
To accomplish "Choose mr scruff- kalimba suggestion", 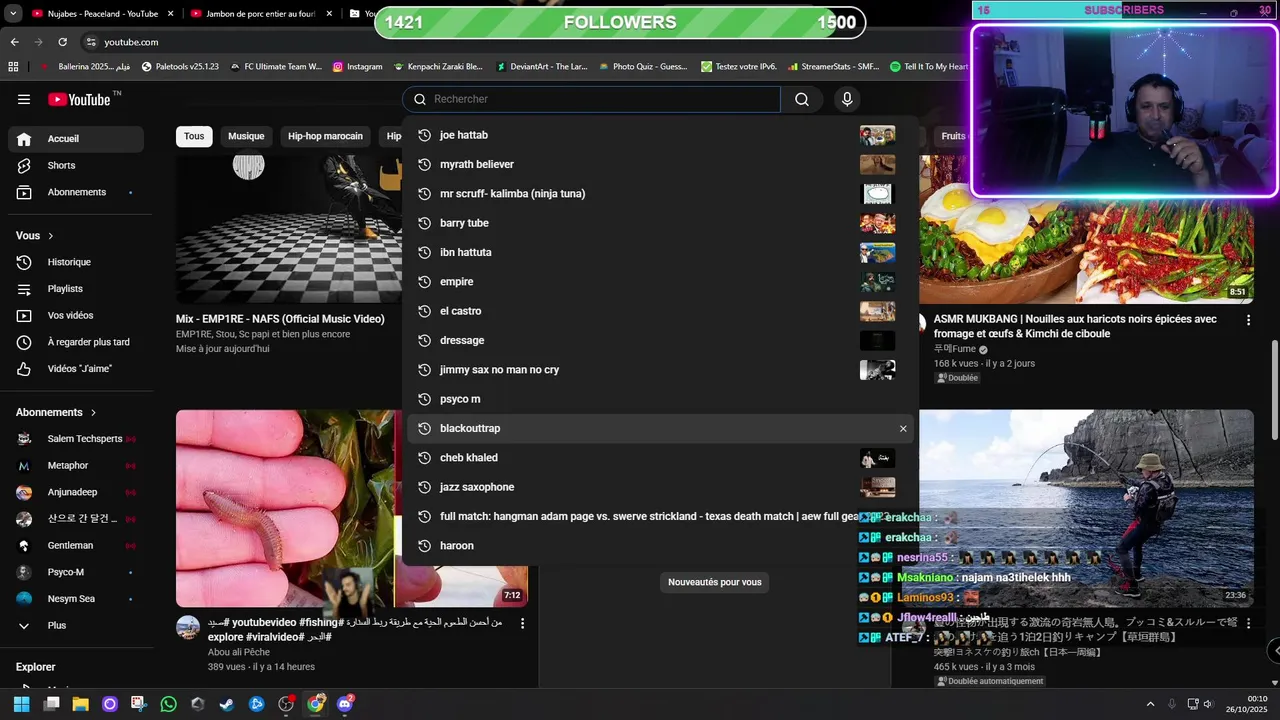I will 660,194.
